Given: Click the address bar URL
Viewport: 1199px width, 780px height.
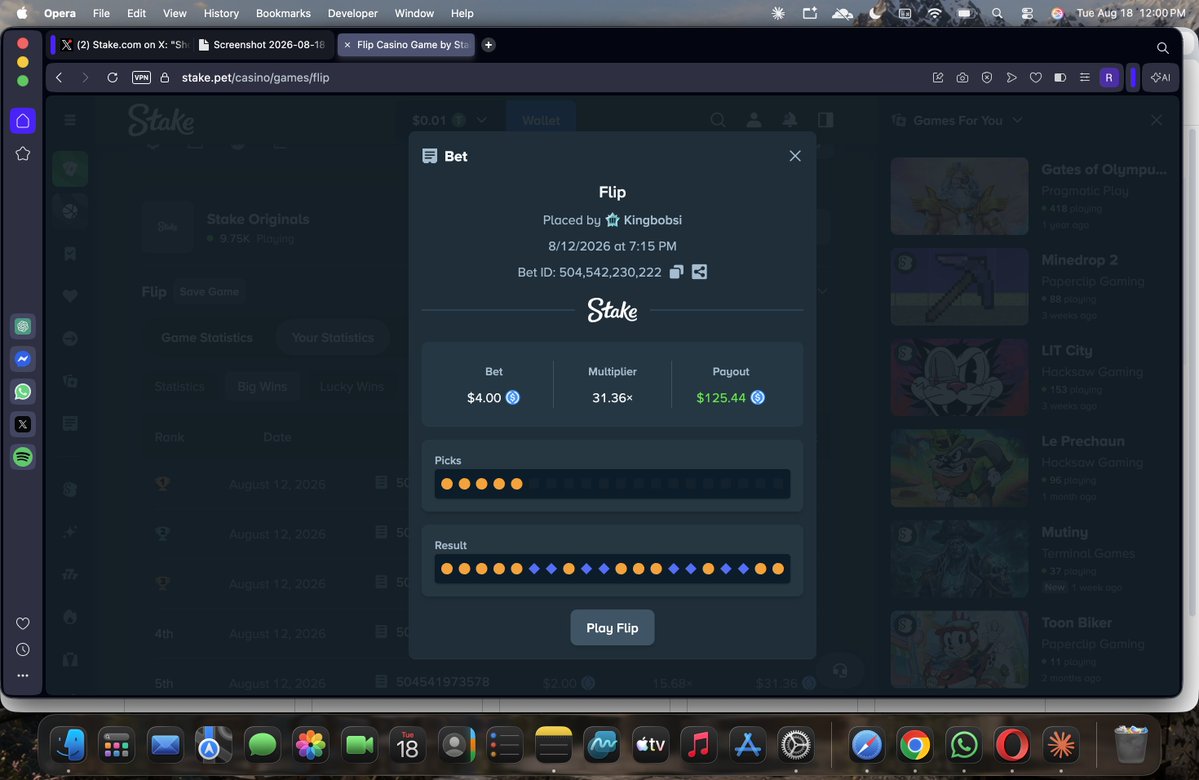Looking at the screenshot, I should [x=255, y=77].
